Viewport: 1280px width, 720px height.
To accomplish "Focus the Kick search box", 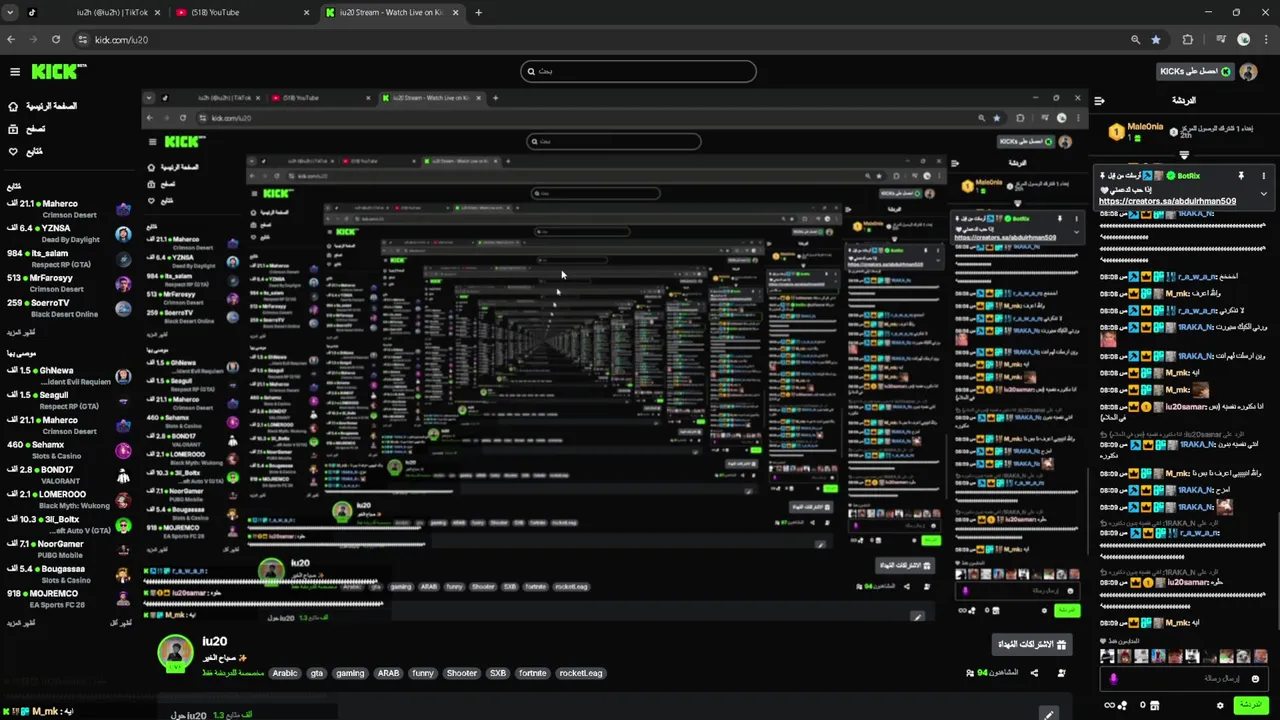I will (638, 71).
